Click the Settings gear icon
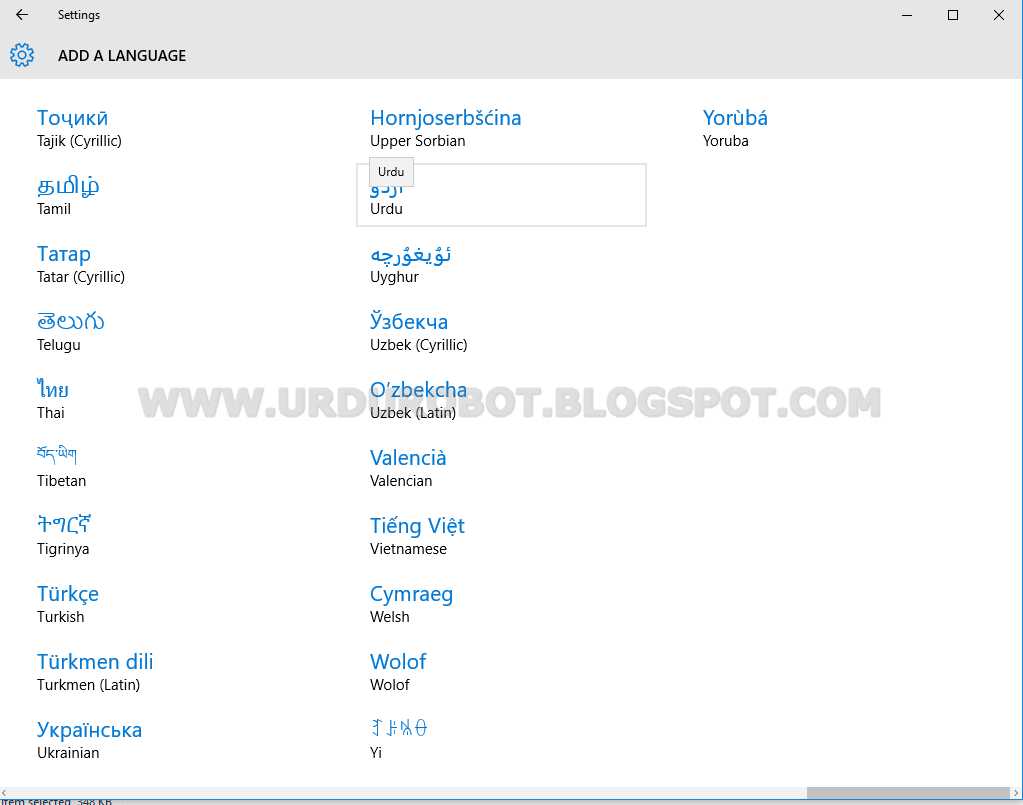Image resolution: width=1023 pixels, height=805 pixels. point(21,55)
